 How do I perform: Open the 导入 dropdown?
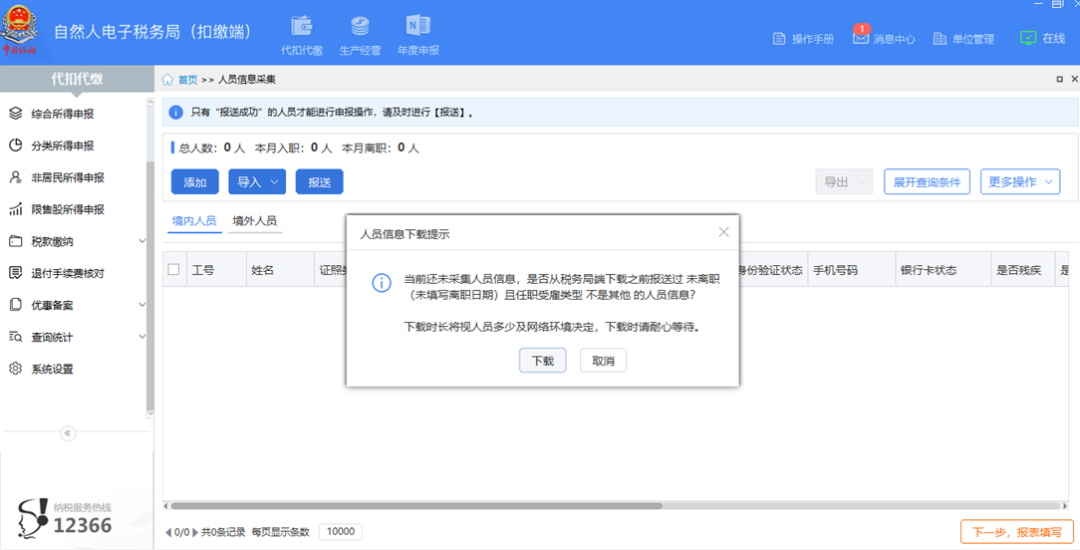pos(257,182)
